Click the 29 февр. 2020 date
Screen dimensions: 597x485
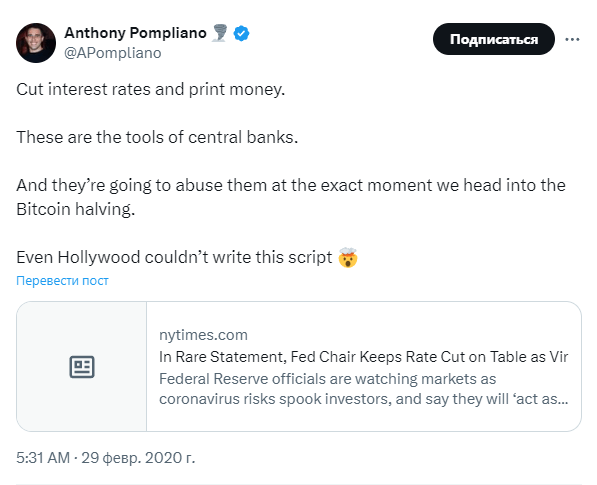point(138,458)
